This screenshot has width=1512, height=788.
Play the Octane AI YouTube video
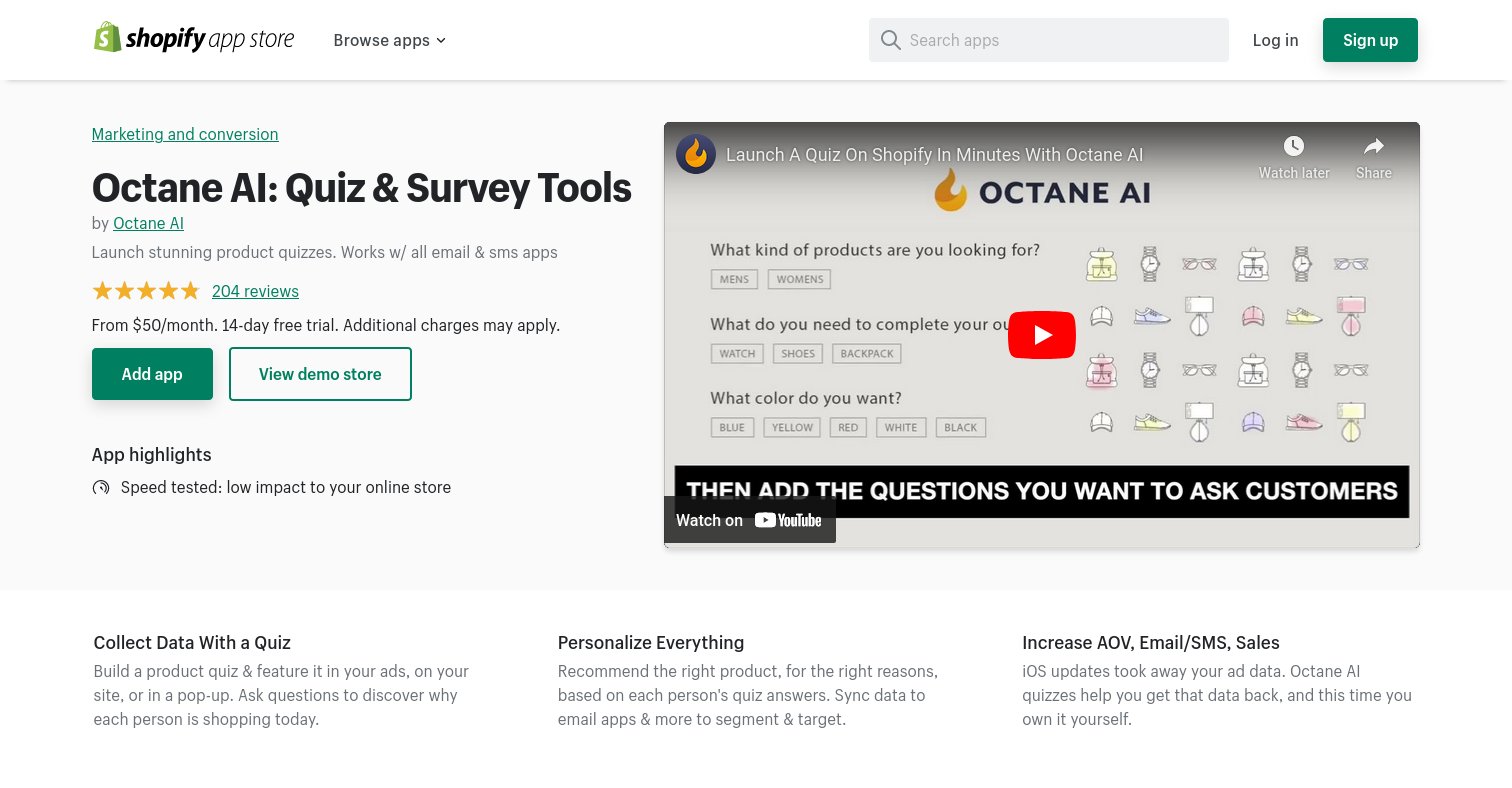click(x=1041, y=335)
